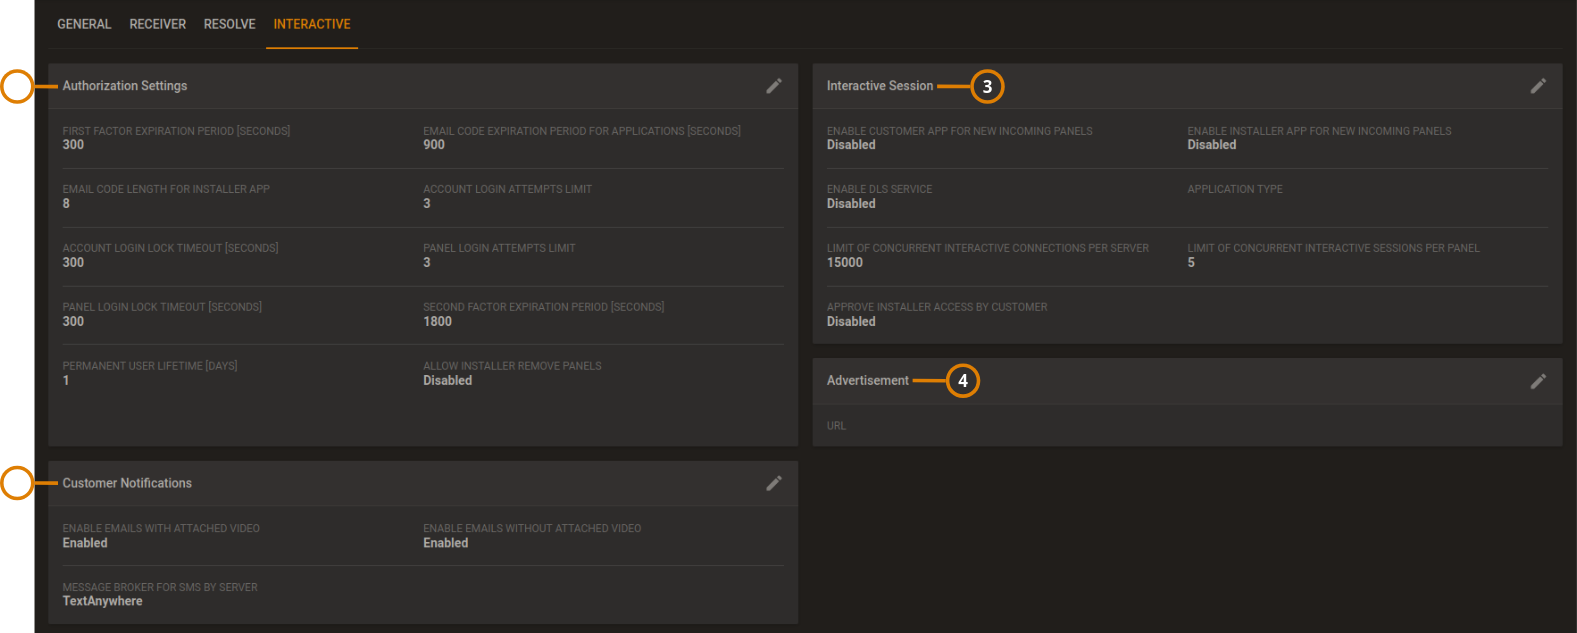
Task: Edit Customer Notifications with pencil icon
Action: [774, 483]
